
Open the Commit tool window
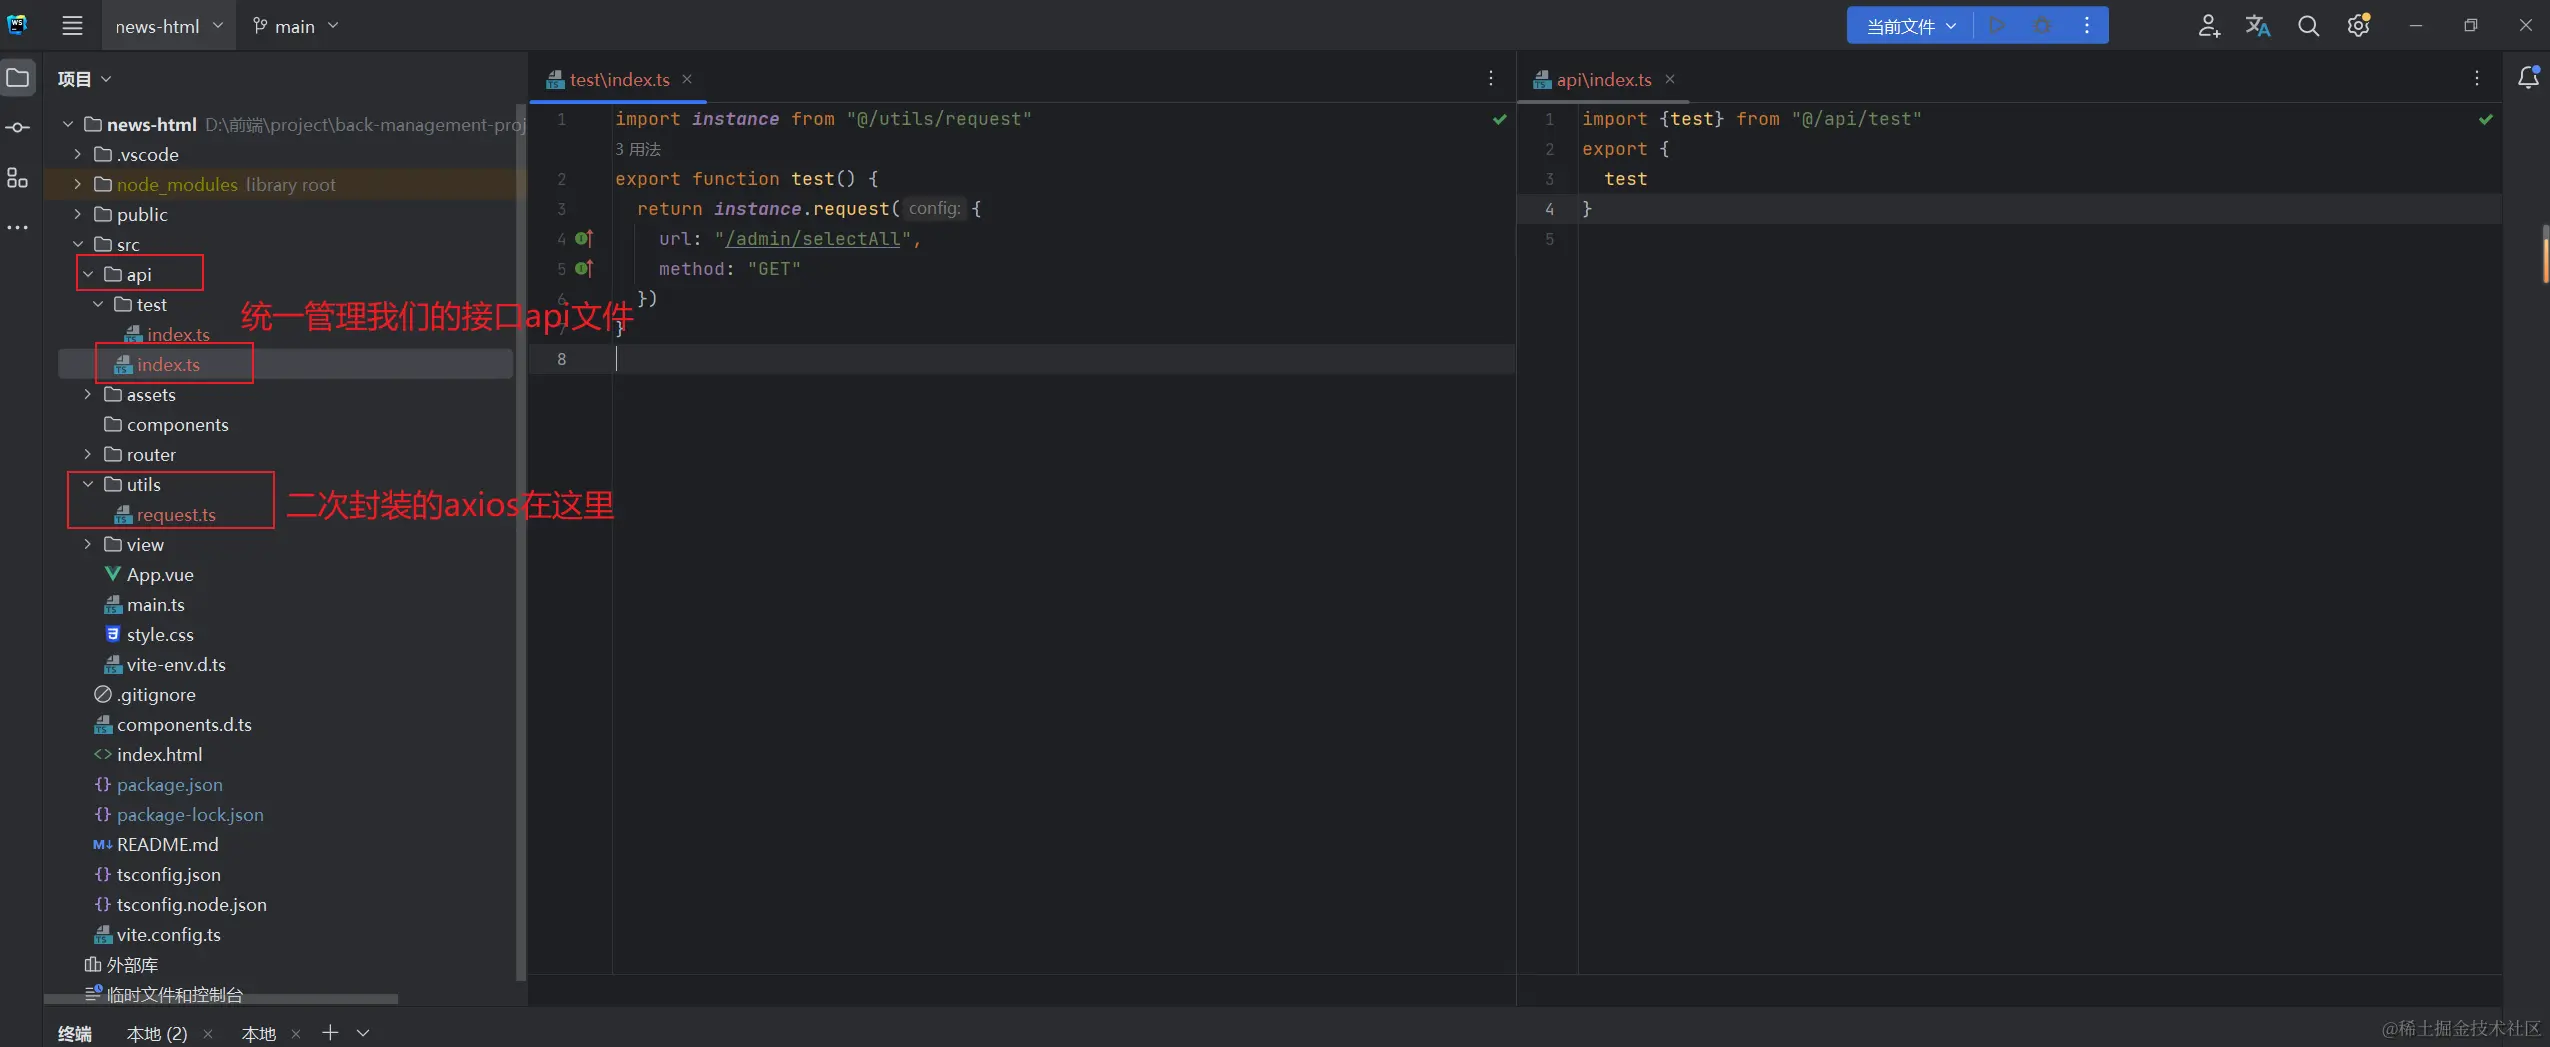tap(18, 128)
